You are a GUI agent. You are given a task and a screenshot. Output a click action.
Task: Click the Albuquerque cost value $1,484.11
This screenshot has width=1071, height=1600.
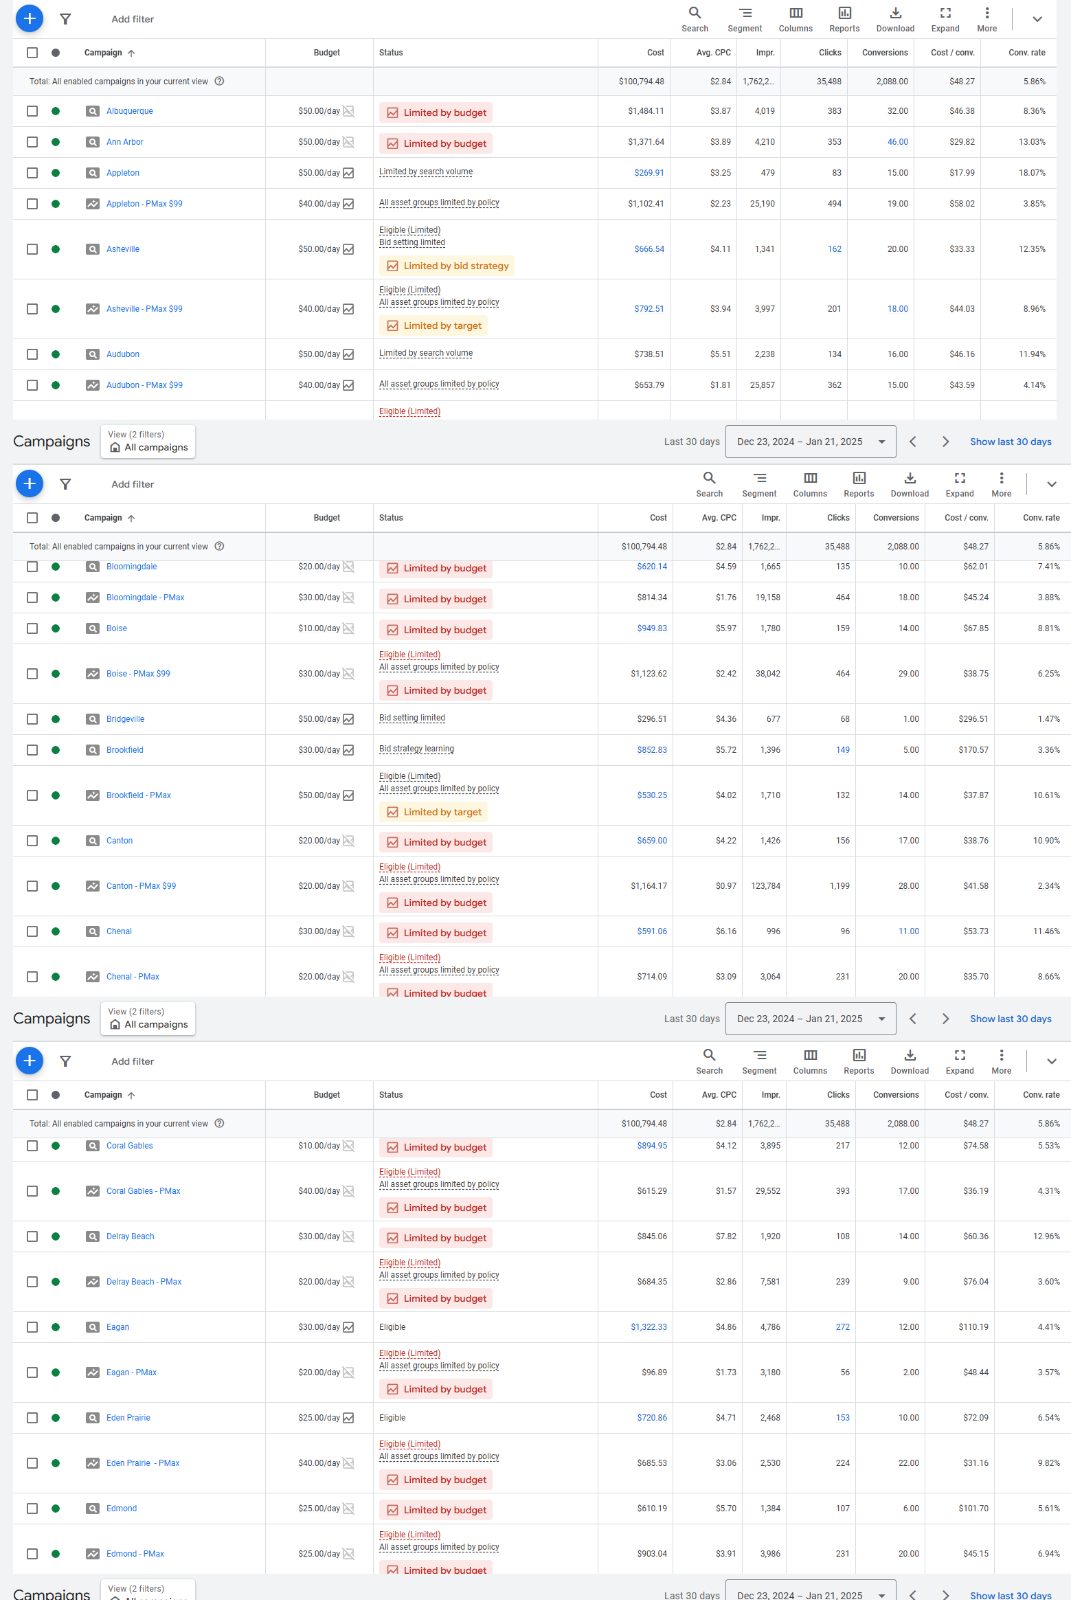coord(646,111)
